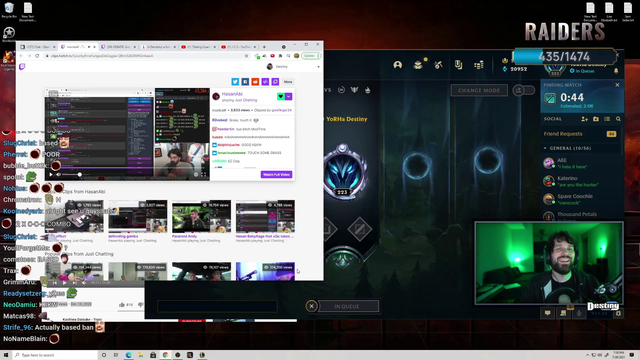This screenshot has height=360, width=640.
Task: Click the Blue Essence 20952 balance
Action: (x=515, y=69)
